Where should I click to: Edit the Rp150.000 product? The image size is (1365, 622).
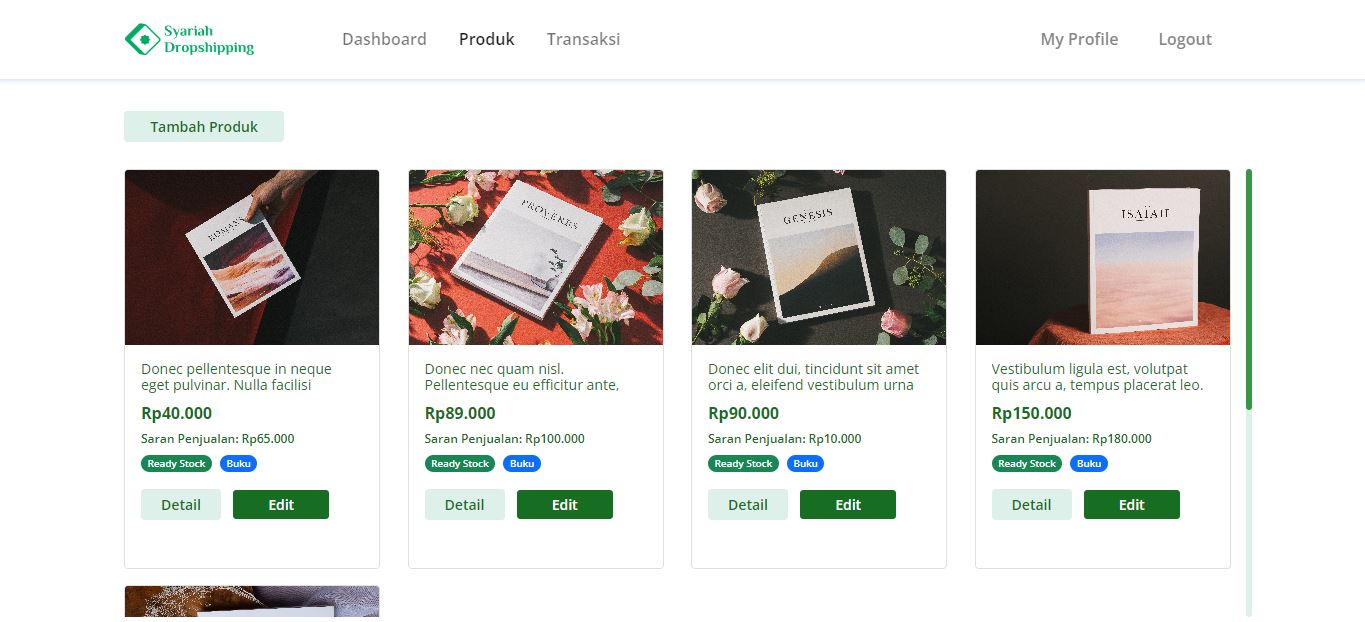(x=1131, y=504)
